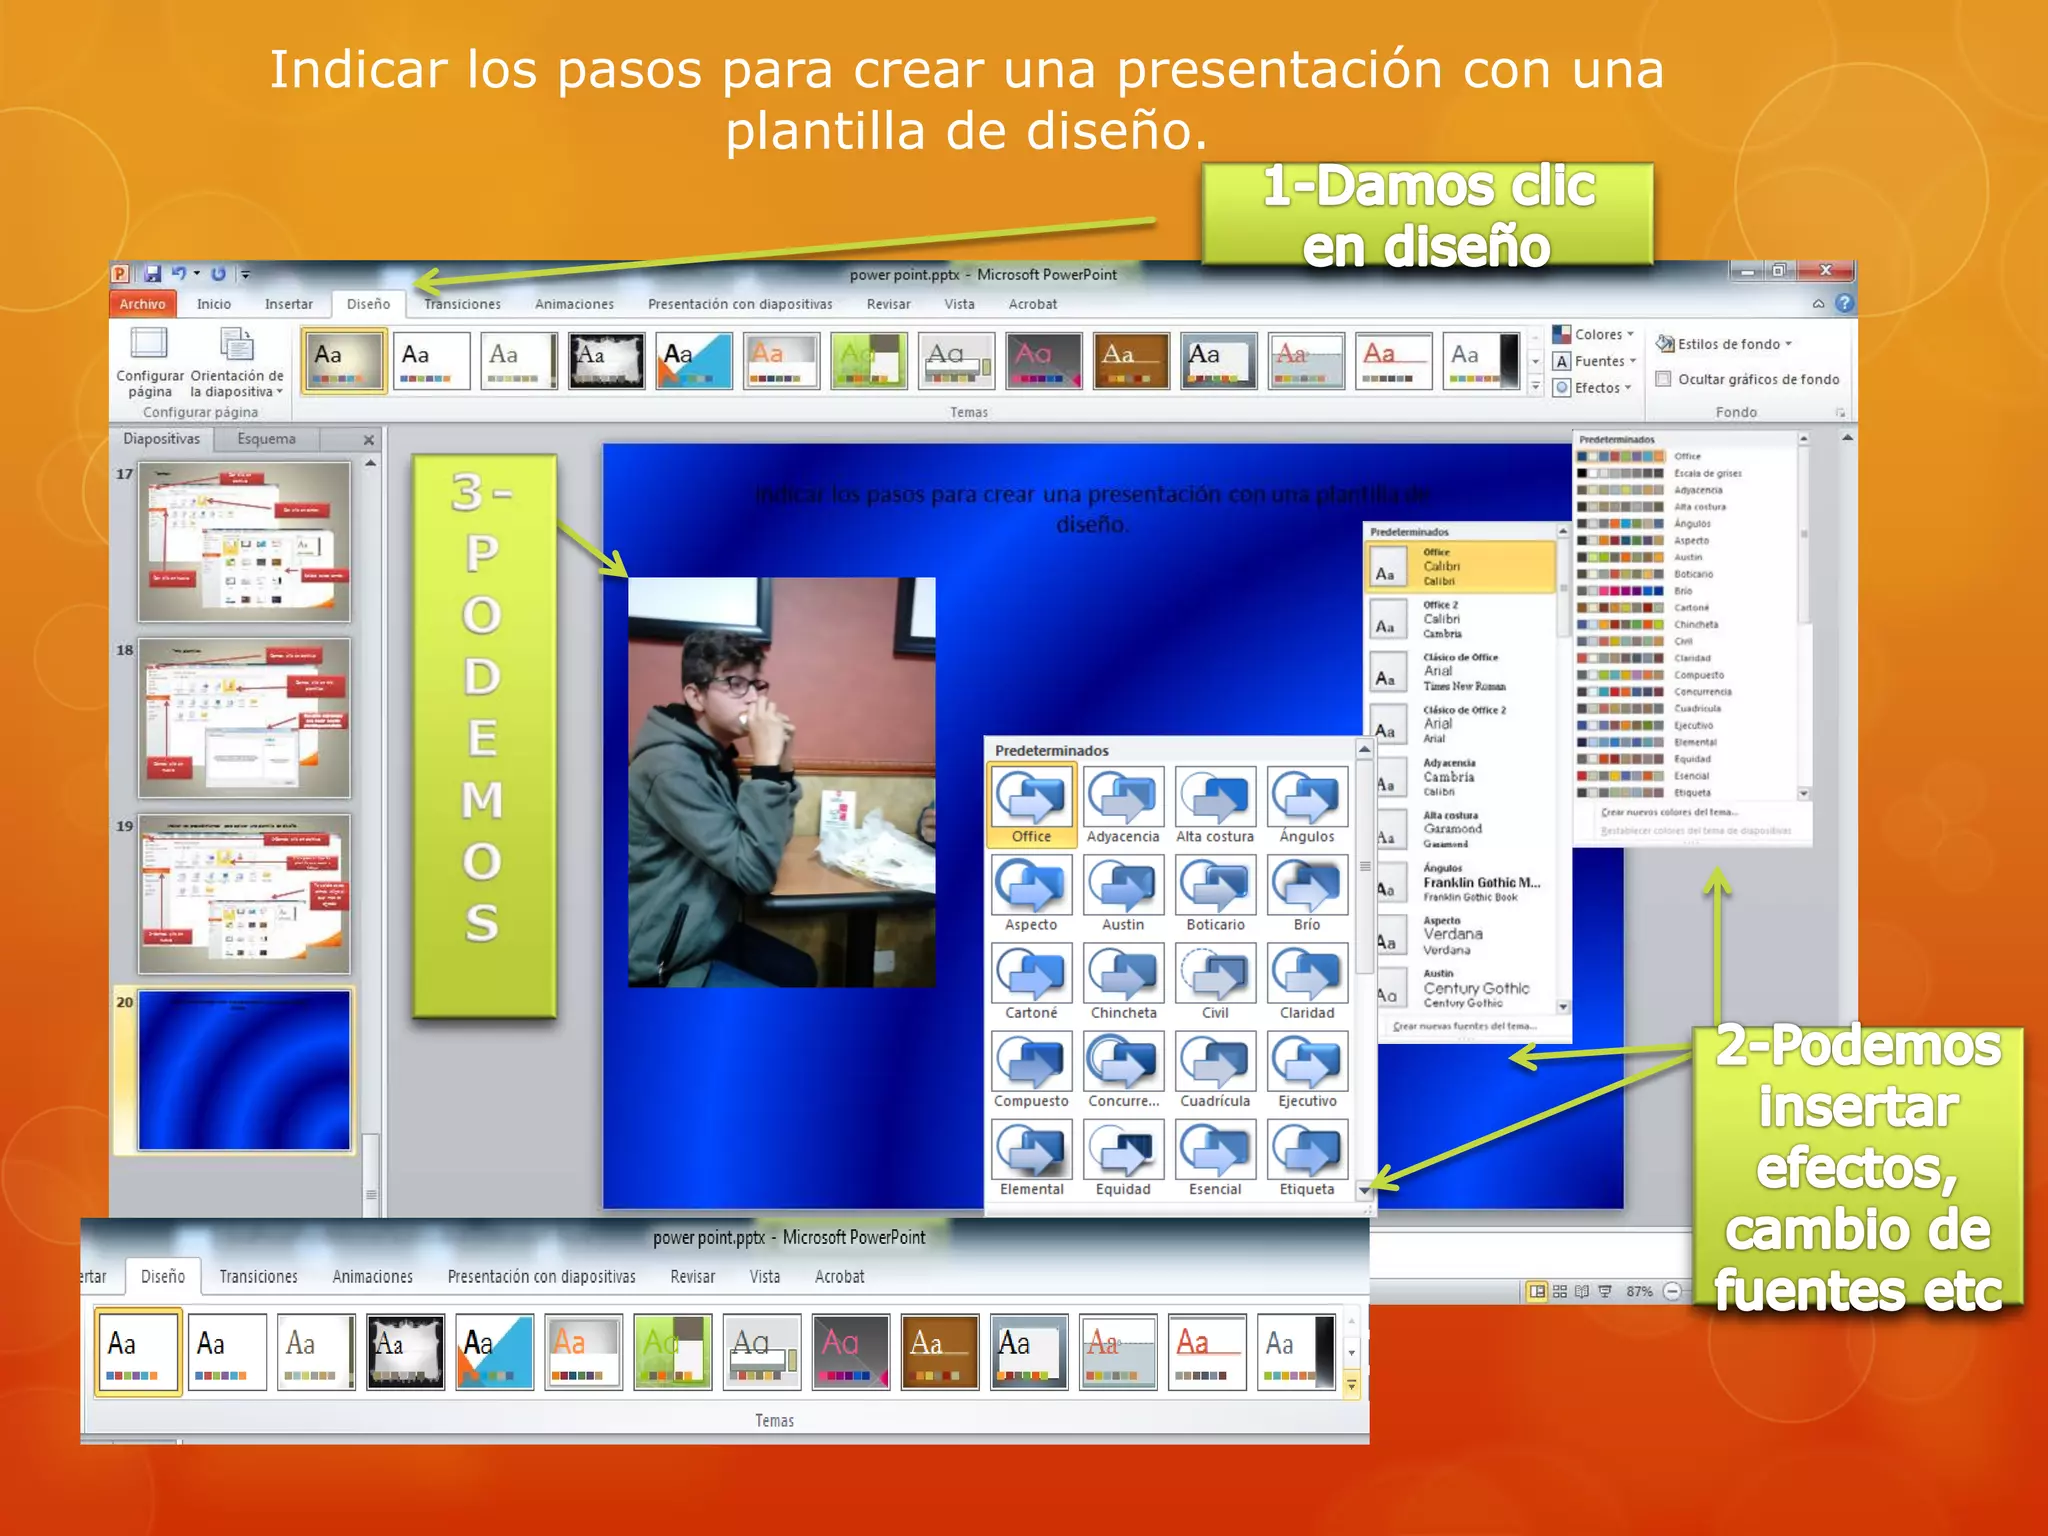Select the Compuesto effect

(x=1031, y=1070)
